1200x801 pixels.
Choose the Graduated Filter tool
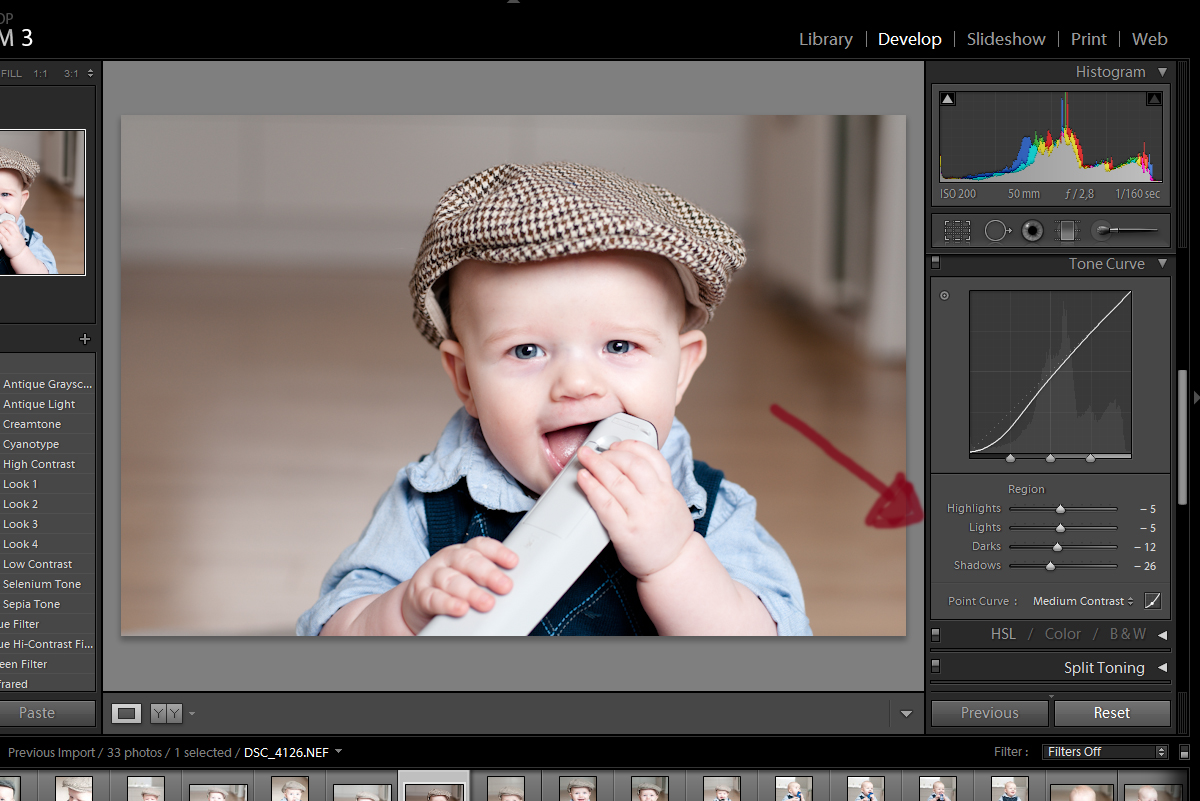(x=1067, y=231)
